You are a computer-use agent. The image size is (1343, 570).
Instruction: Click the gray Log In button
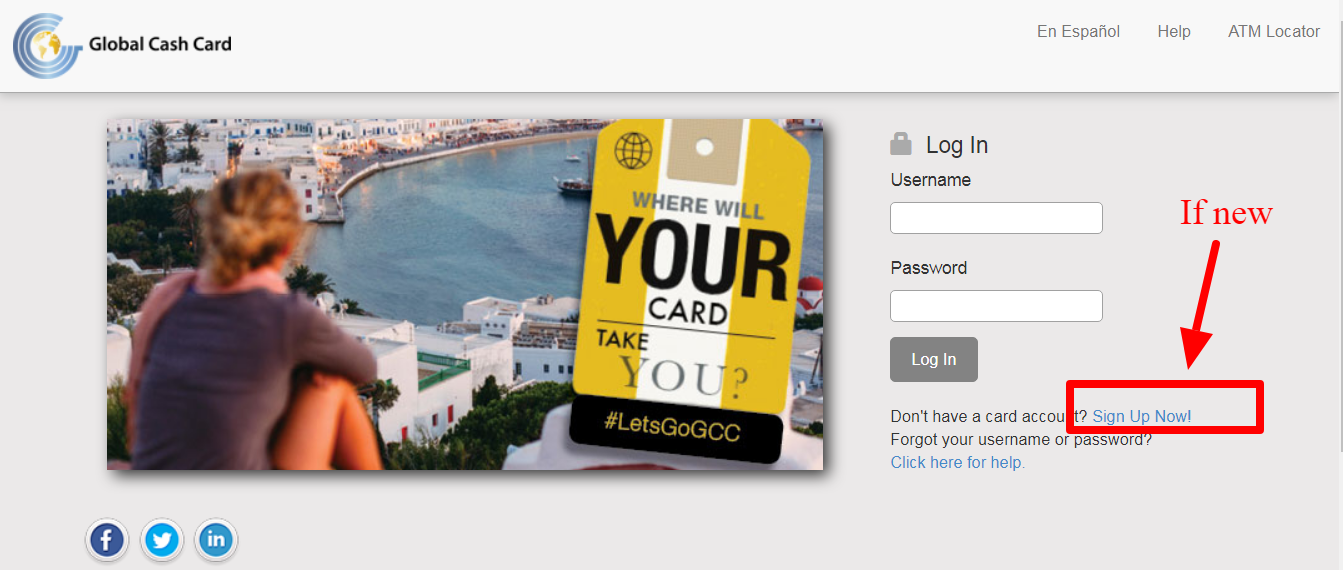pos(934,360)
